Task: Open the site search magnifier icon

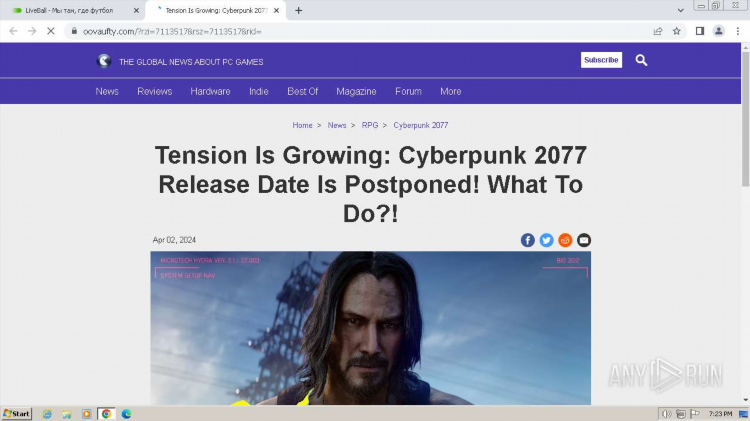Action: [x=641, y=60]
